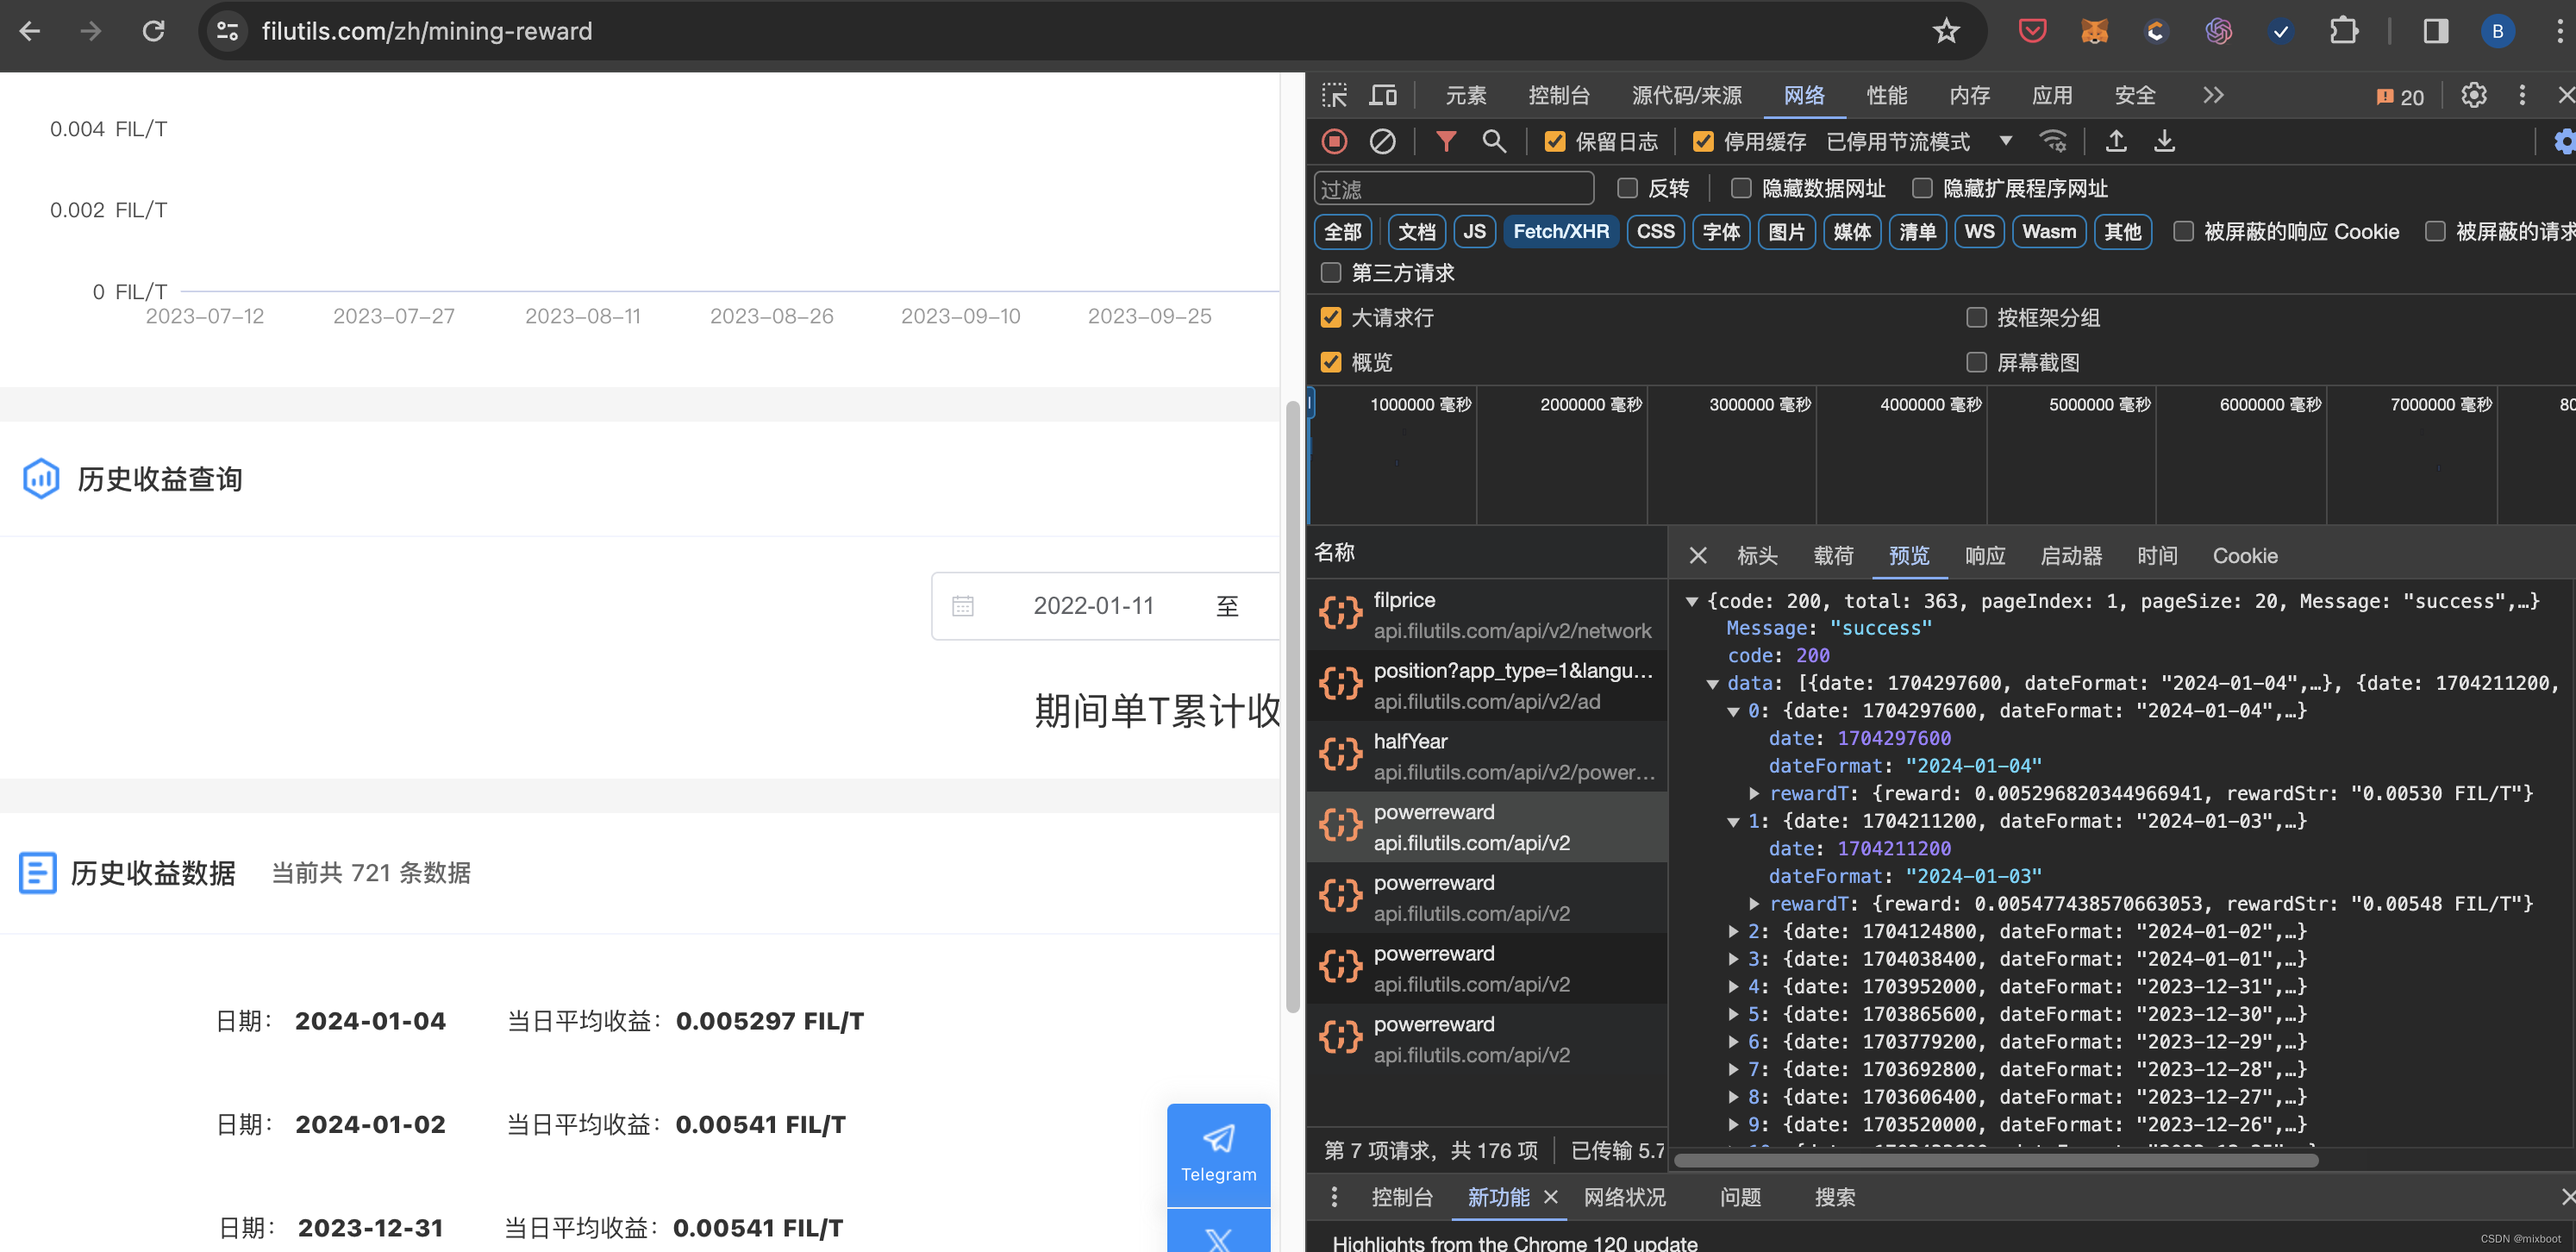
Task: Open DevTools three-dot customize menu
Action: (2521, 95)
